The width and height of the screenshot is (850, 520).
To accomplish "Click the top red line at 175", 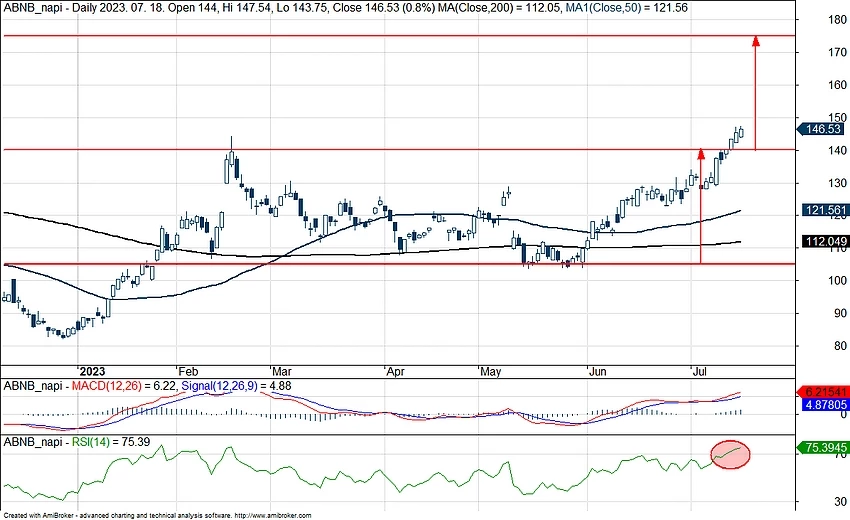I will (x=400, y=35).
